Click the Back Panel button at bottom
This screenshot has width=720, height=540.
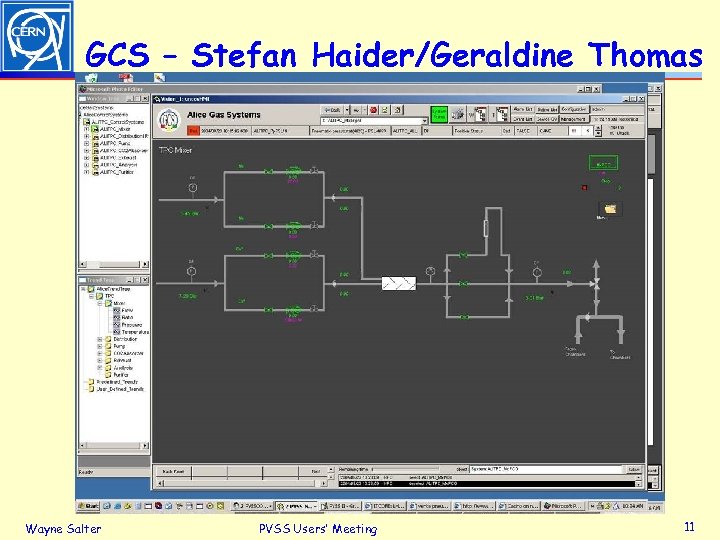[173, 472]
